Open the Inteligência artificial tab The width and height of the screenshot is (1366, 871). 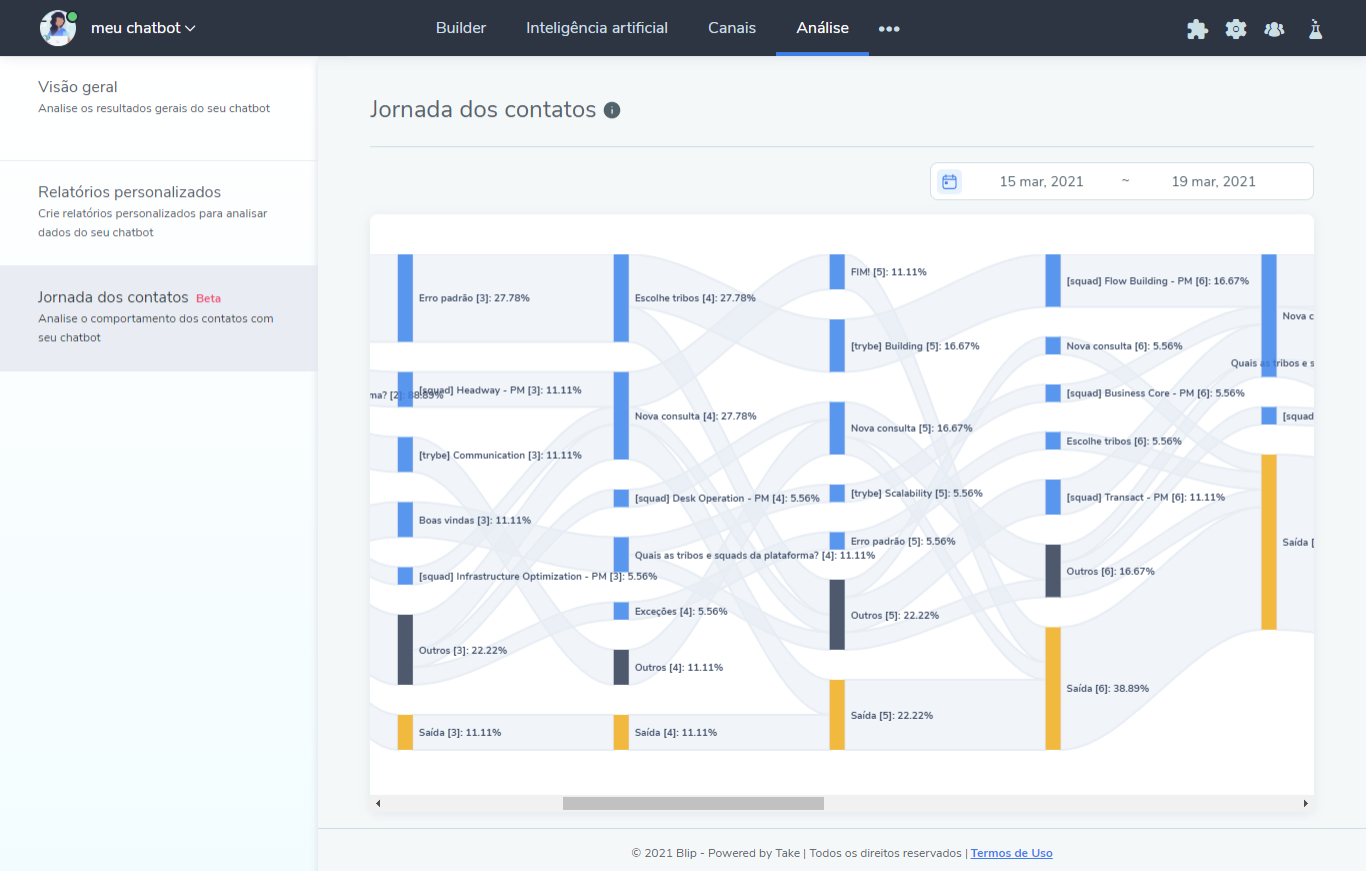click(597, 28)
